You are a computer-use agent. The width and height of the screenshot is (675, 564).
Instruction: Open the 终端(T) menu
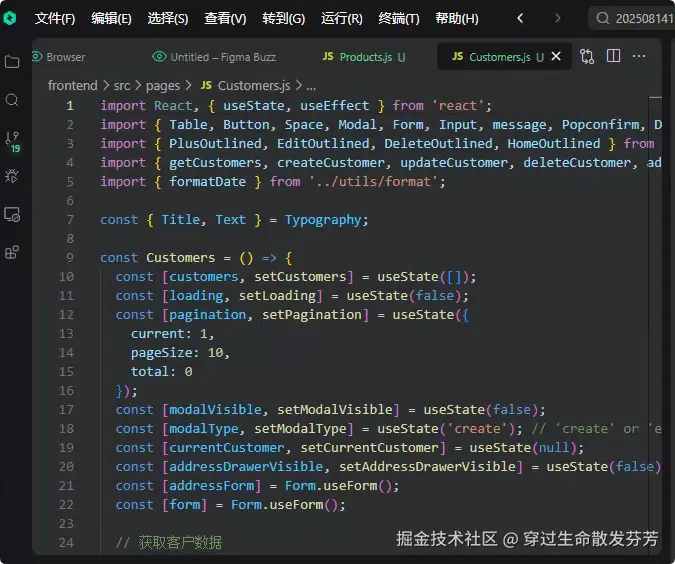pyautogui.click(x=399, y=19)
